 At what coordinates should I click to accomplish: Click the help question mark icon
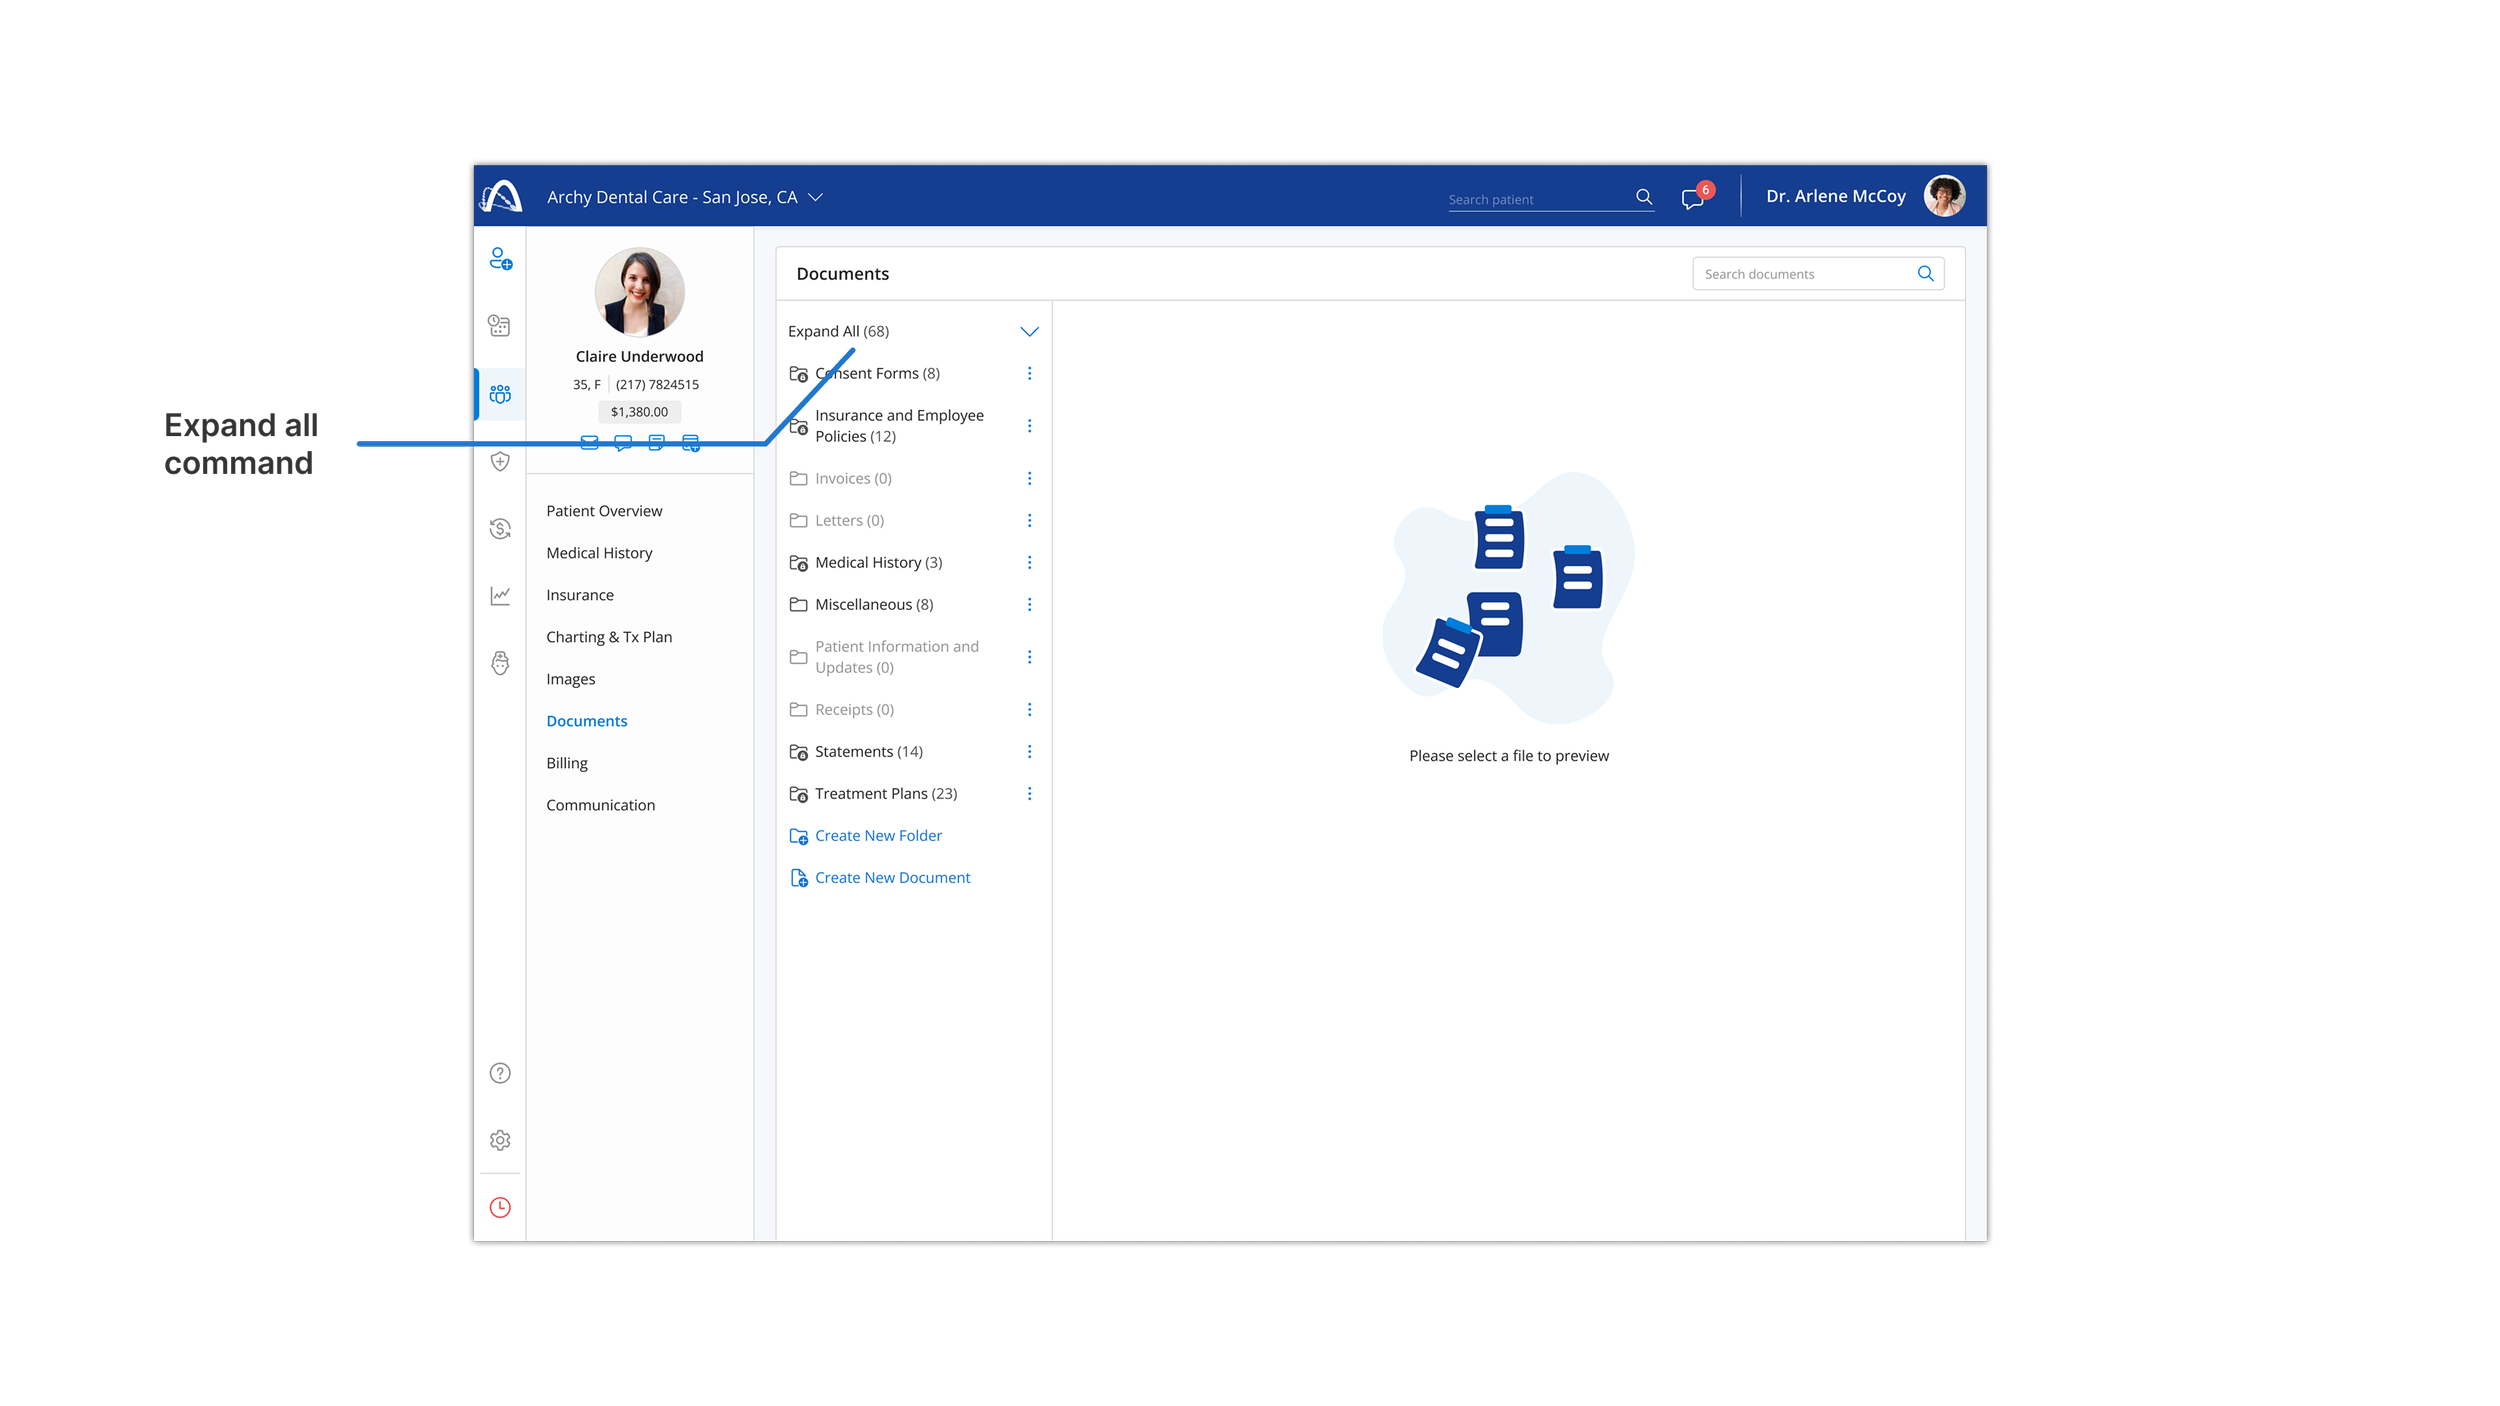(x=500, y=1073)
